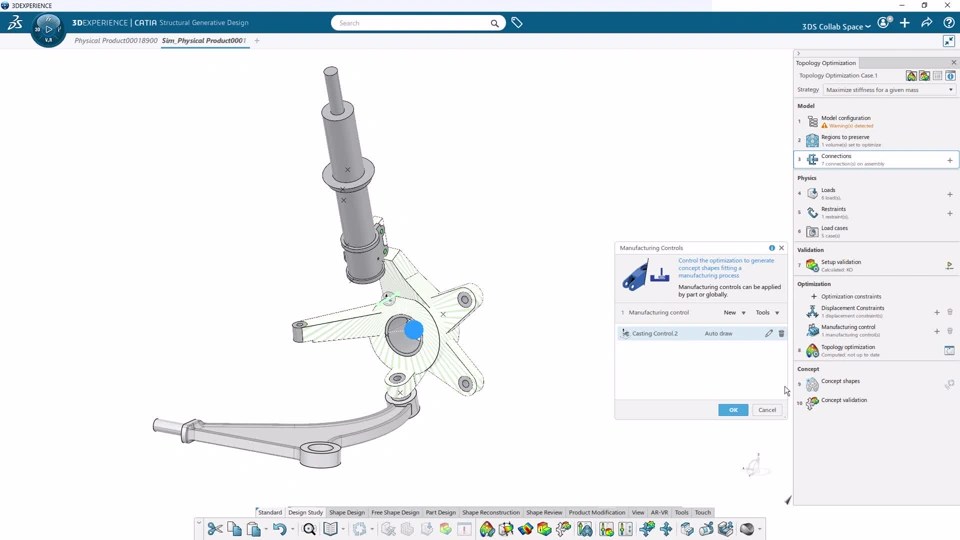Open the Part Design tab
The image size is (960, 540).
pyautogui.click(x=440, y=512)
